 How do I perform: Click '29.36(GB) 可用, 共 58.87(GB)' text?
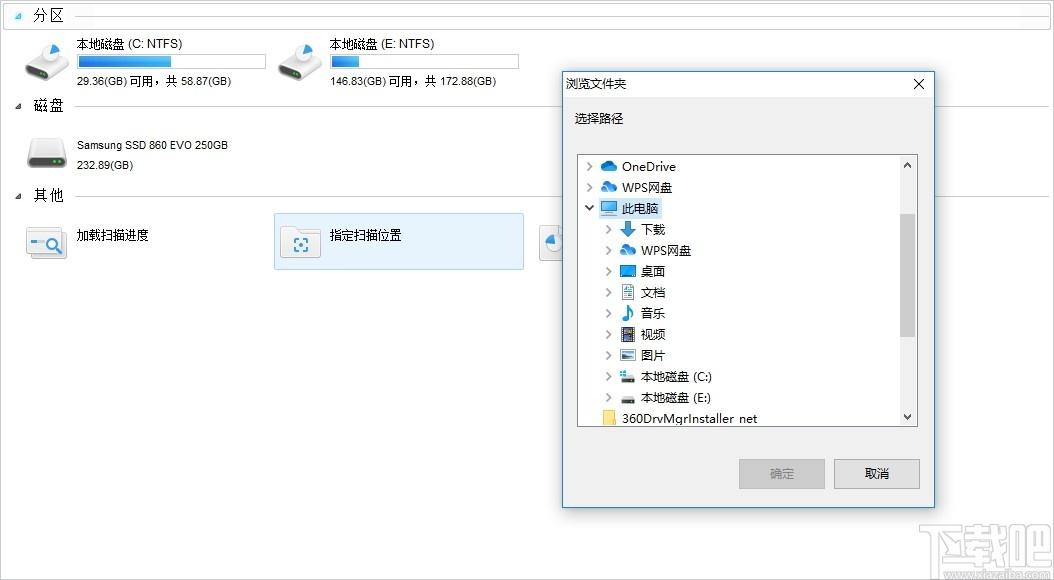coord(154,81)
